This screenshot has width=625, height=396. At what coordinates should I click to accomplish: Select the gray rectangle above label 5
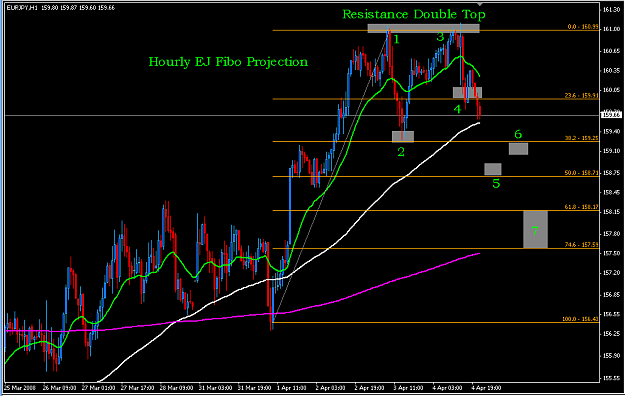pos(493,169)
